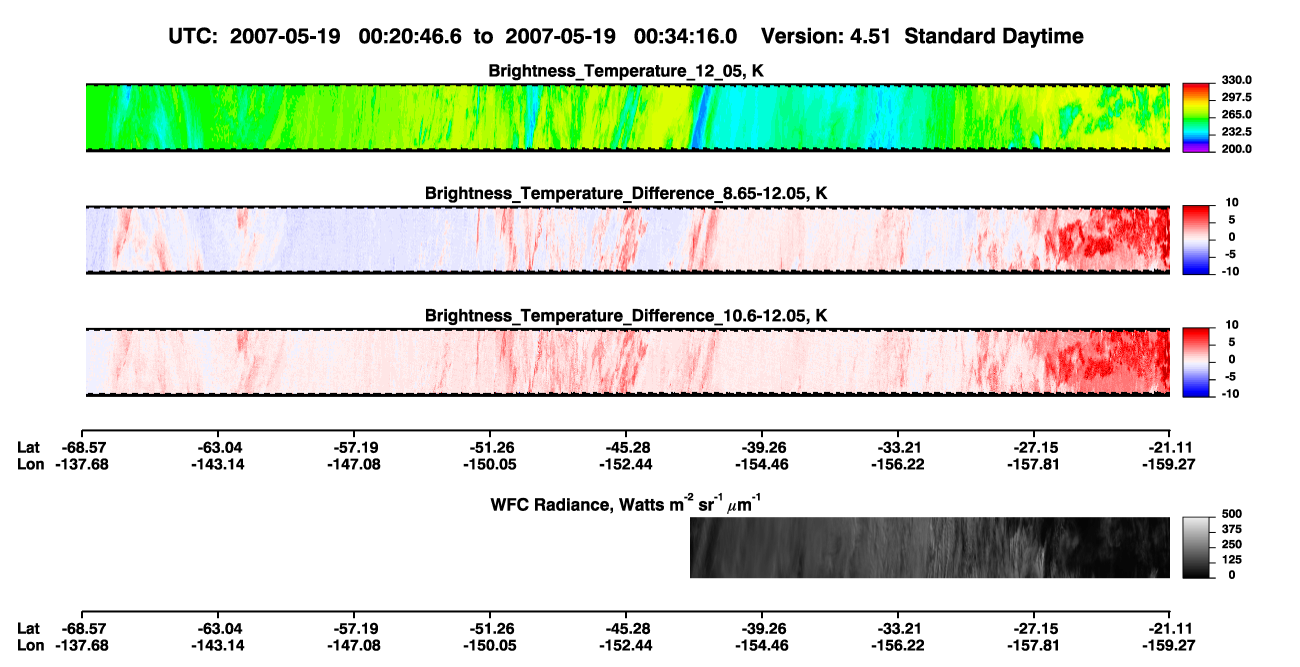Click -152.44 longitude on the upper axis
This screenshot has height=667, width=1300.
click(626, 463)
